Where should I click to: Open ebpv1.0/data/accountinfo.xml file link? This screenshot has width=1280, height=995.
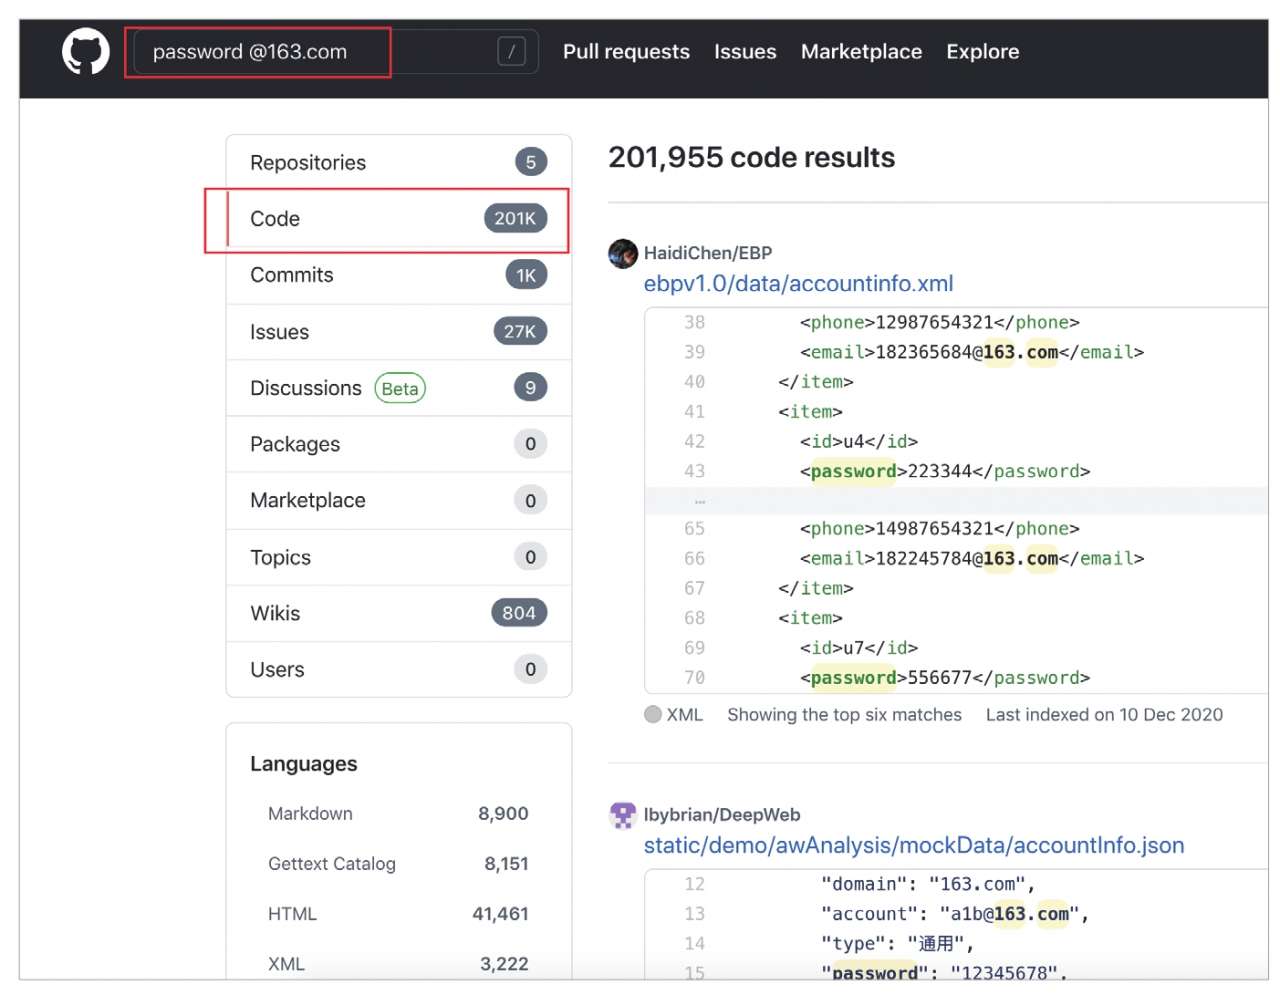pyautogui.click(x=798, y=284)
